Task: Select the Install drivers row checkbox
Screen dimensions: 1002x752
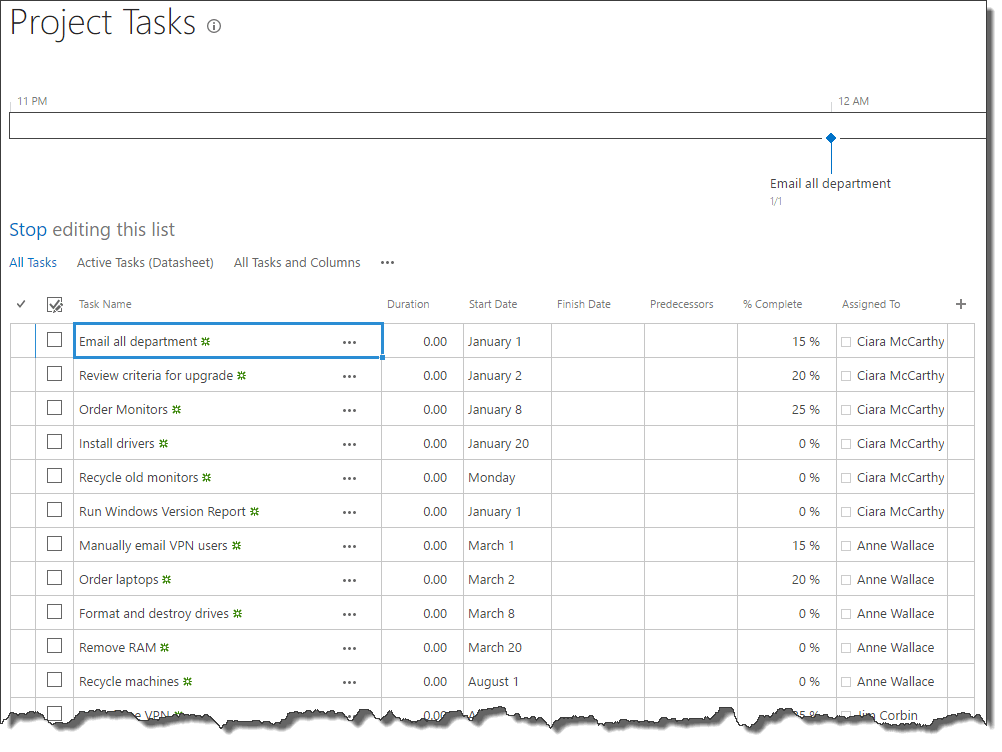Action: tap(55, 442)
